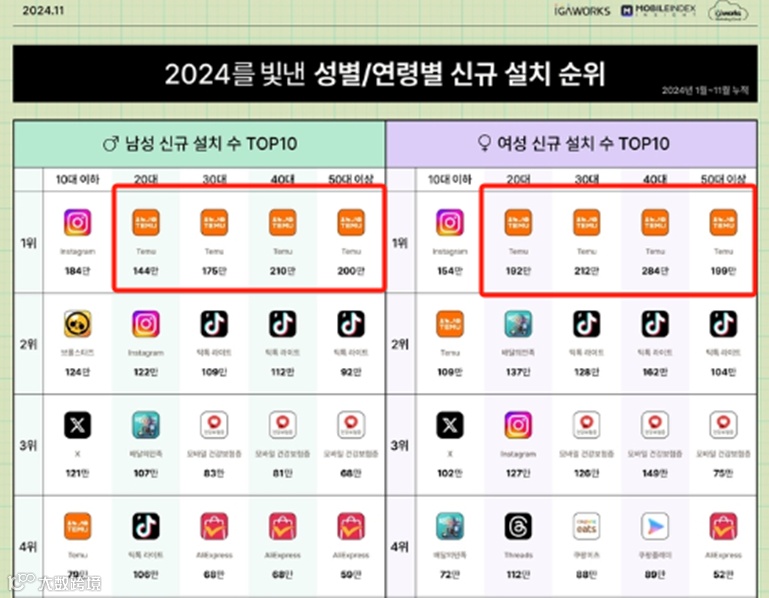Click the MOBILEINDEX logo in the header
This screenshot has height=598, width=769.
click(658, 10)
